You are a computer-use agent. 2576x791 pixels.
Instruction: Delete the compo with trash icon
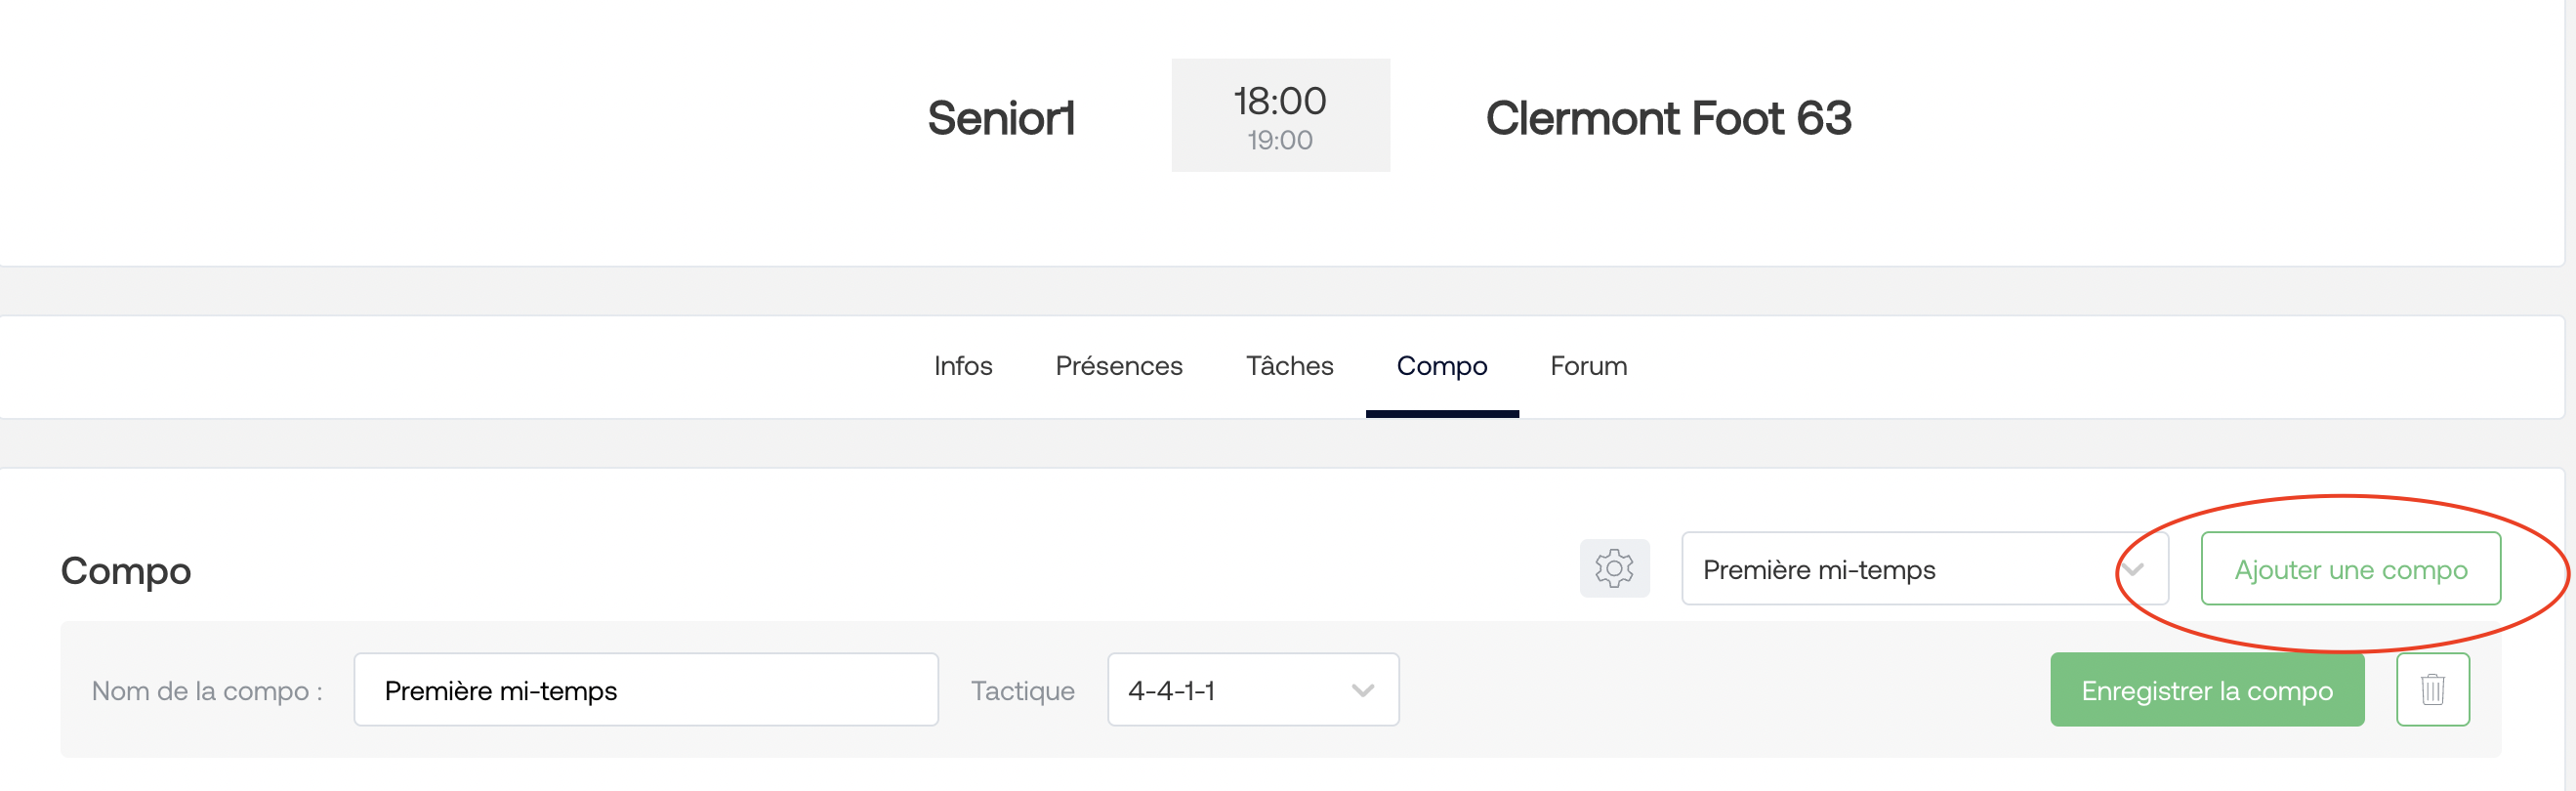tap(2432, 689)
